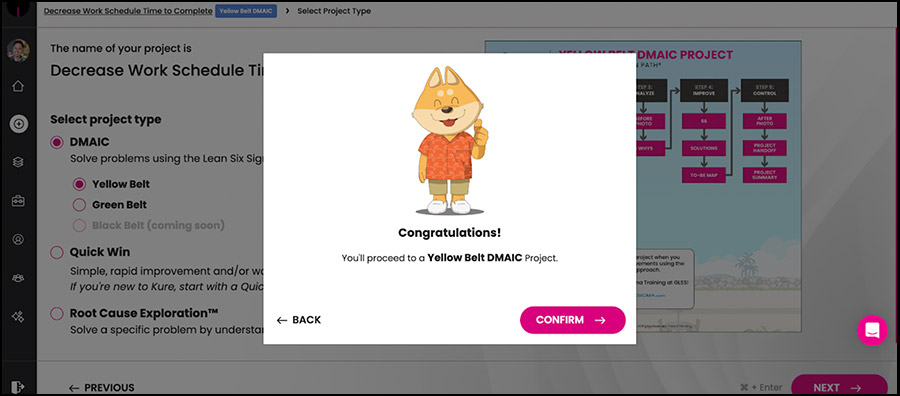Click Select Project Type breadcrumb text

point(334,11)
